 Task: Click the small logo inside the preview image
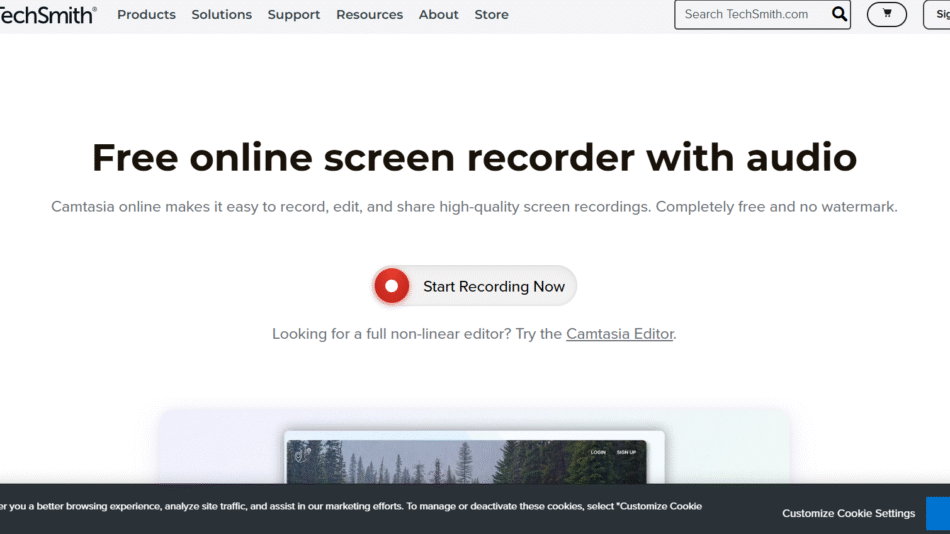pyautogui.click(x=302, y=454)
